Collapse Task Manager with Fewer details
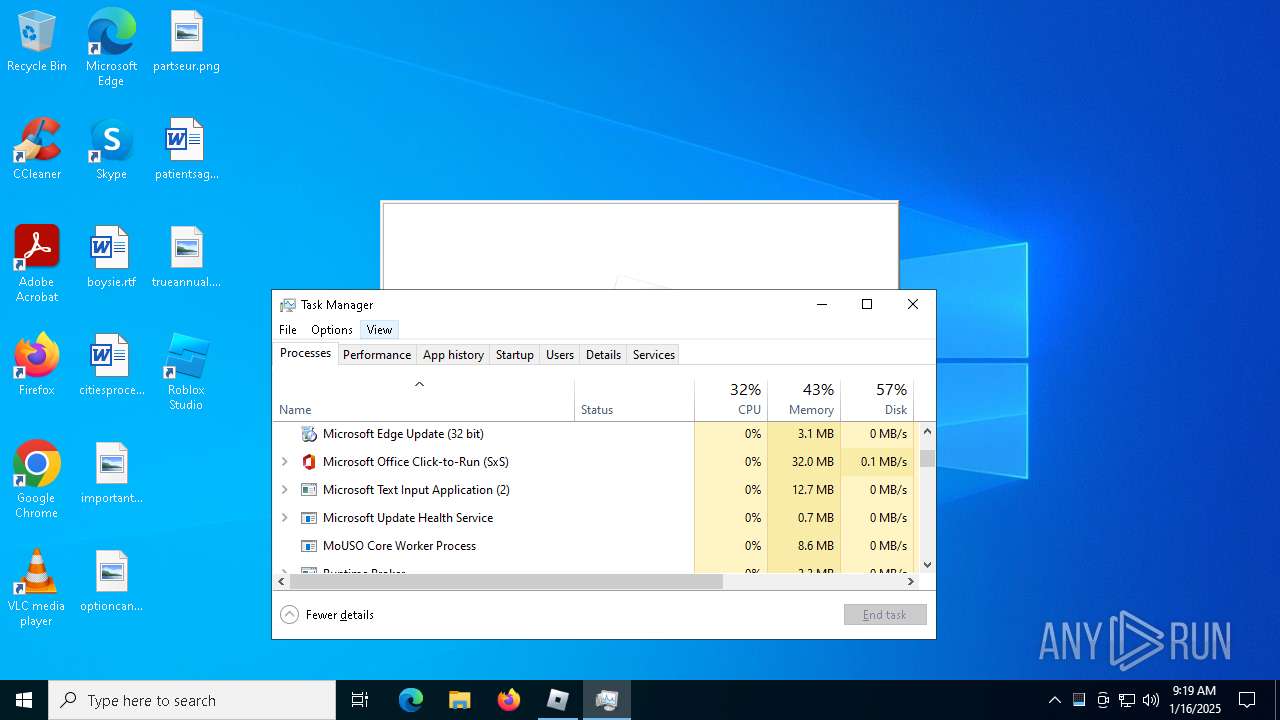The height and width of the screenshot is (720, 1280). pyautogui.click(x=327, y=615)
